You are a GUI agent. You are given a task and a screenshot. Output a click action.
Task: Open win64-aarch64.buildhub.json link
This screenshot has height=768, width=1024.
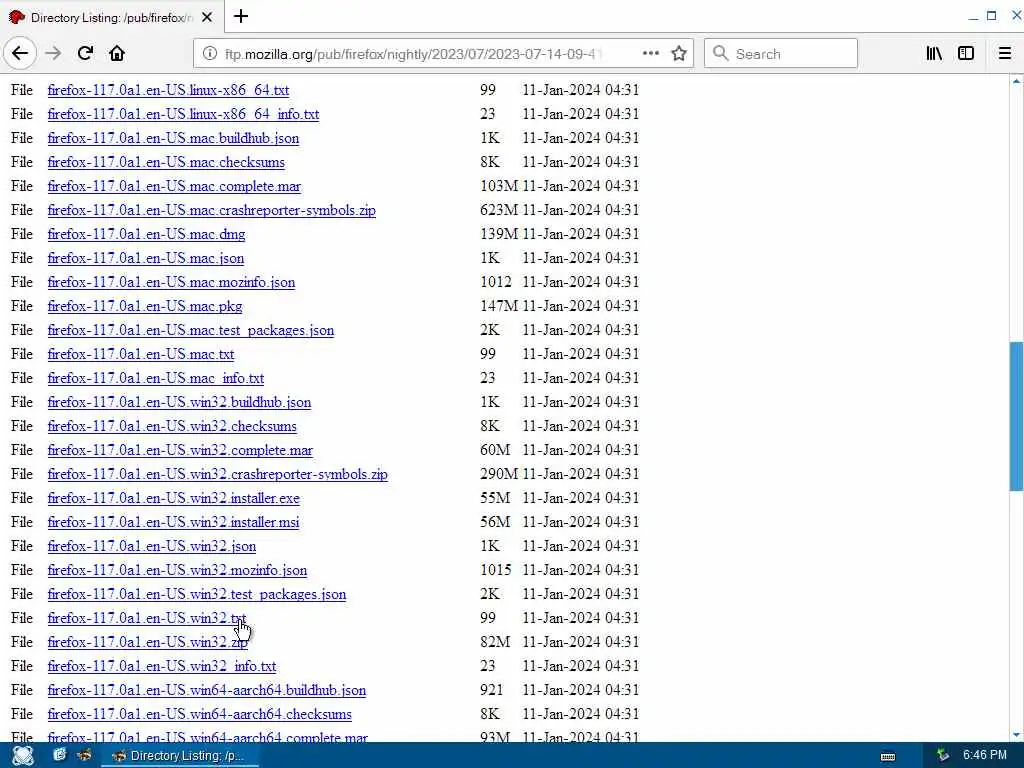206,690
